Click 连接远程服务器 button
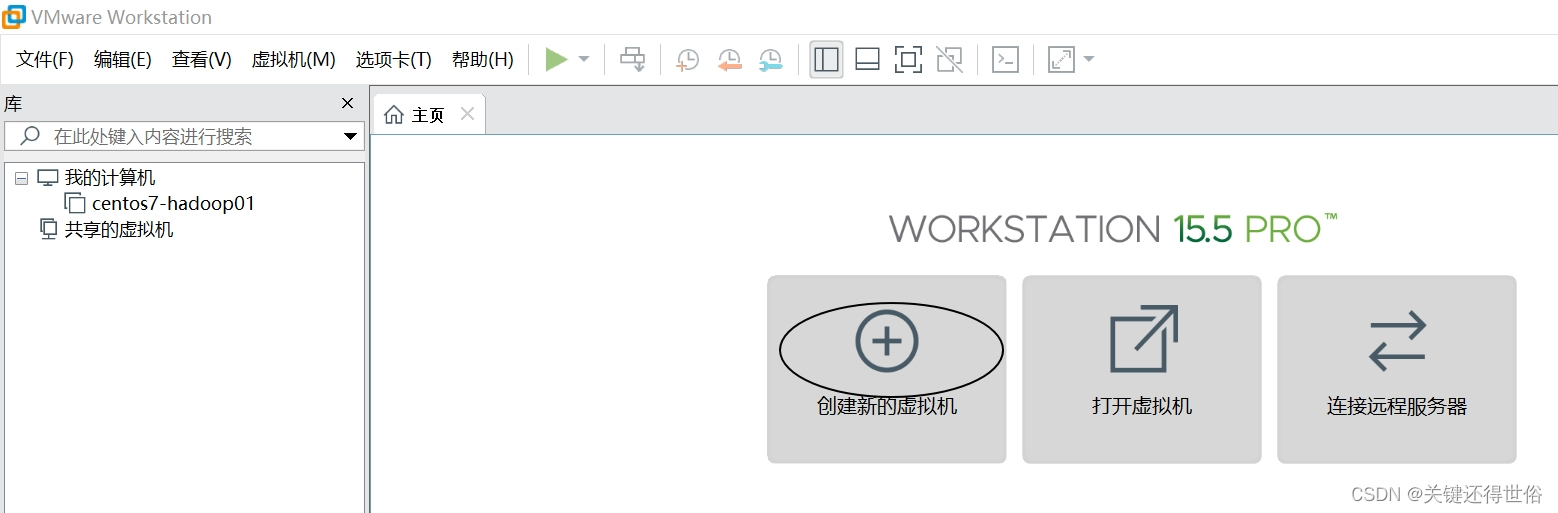 click(1397, 369)
